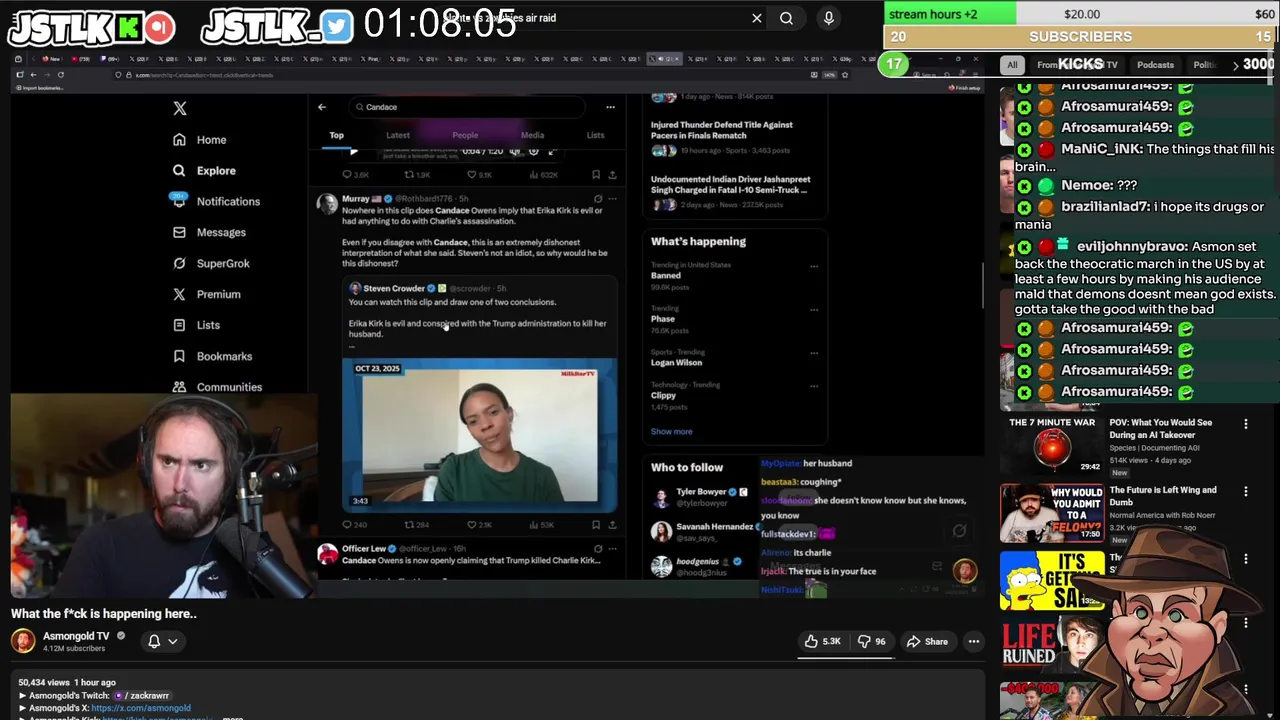This screenshot has height=720, width=1280.
Task: Switch to the Latest search results tab
Action: (x=398, y=135)
